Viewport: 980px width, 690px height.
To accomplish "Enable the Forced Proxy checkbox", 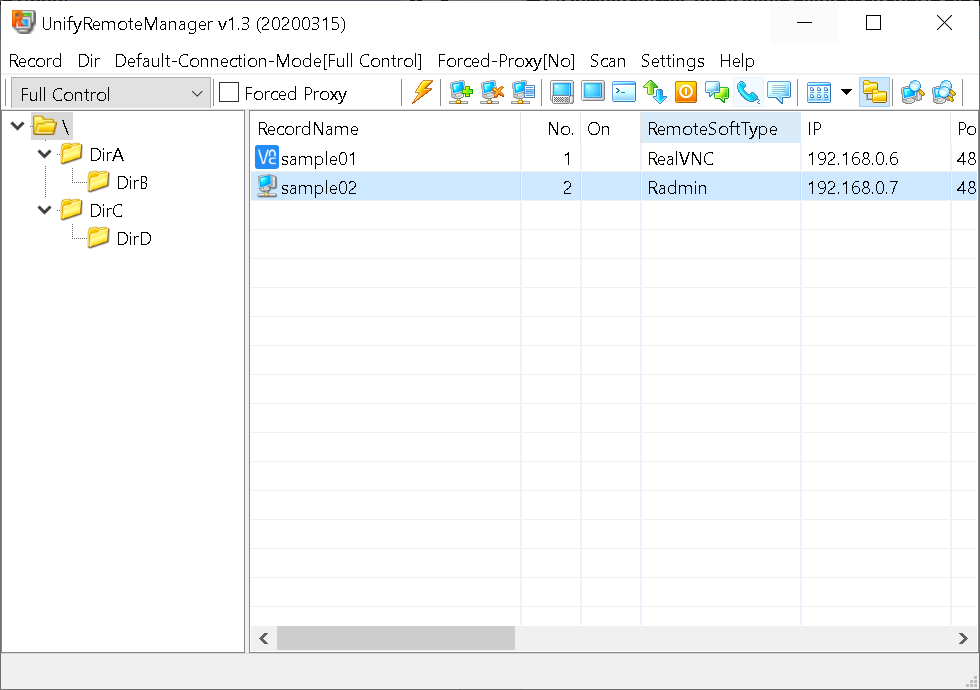I will pyautogui.click(x=229, y=92).
